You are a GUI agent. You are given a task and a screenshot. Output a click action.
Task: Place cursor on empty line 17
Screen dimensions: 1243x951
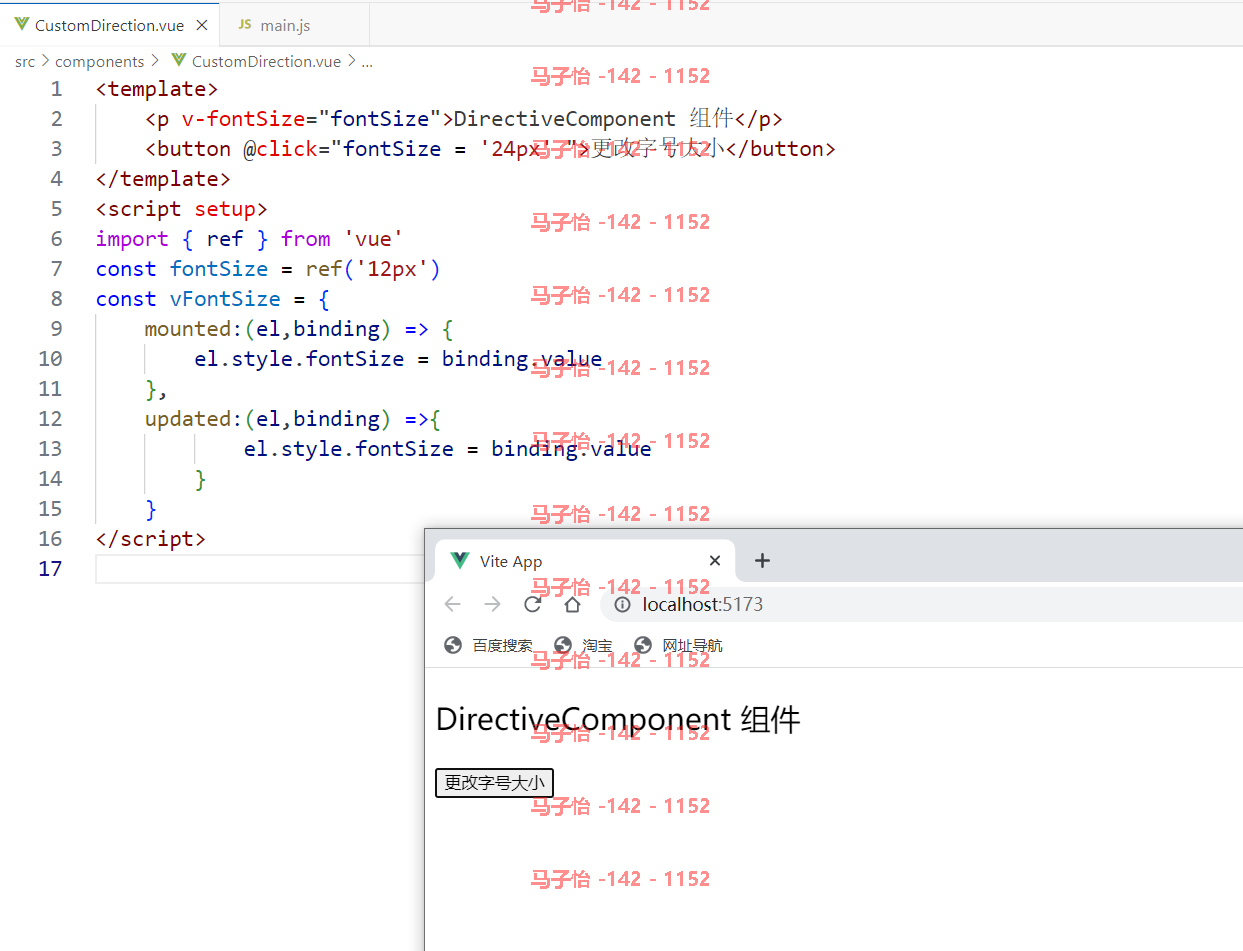pos(260,569)
